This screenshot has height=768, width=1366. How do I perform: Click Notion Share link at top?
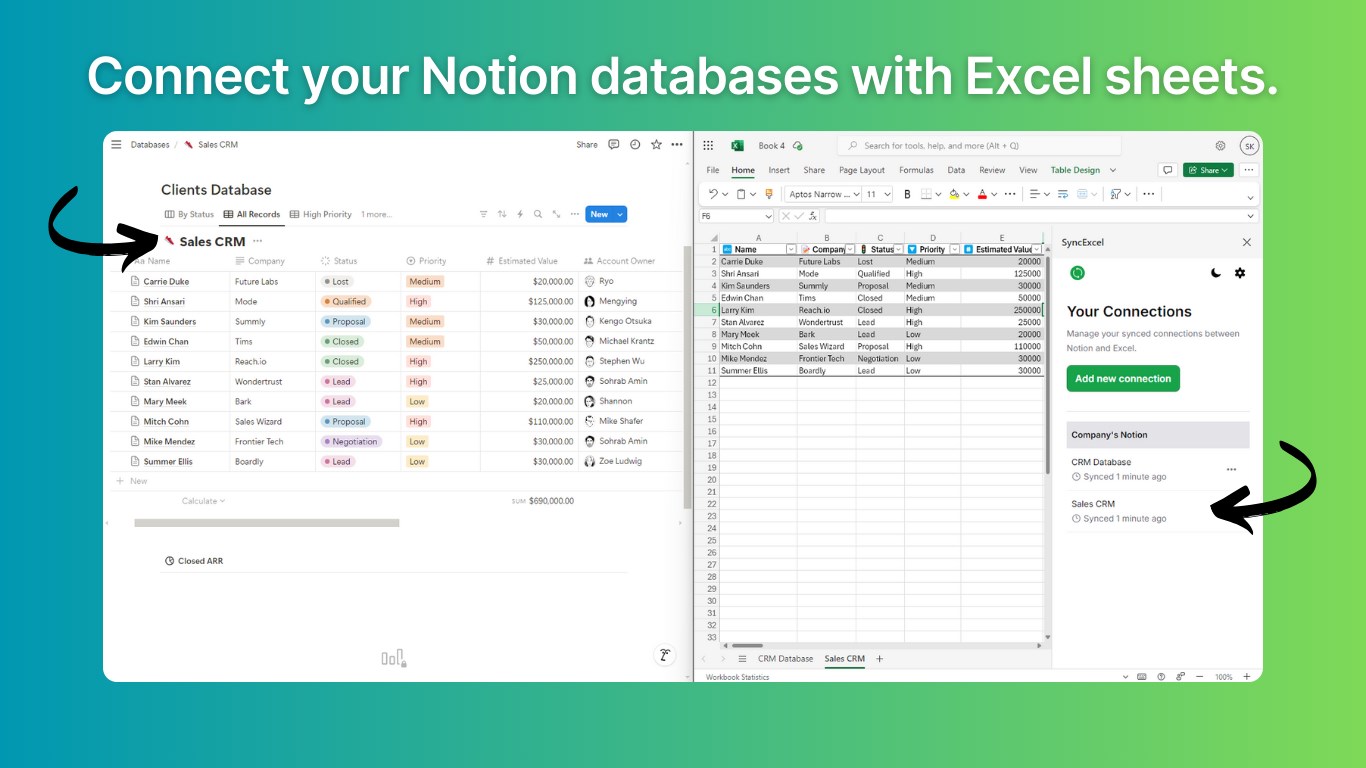[x=587, y=145]
